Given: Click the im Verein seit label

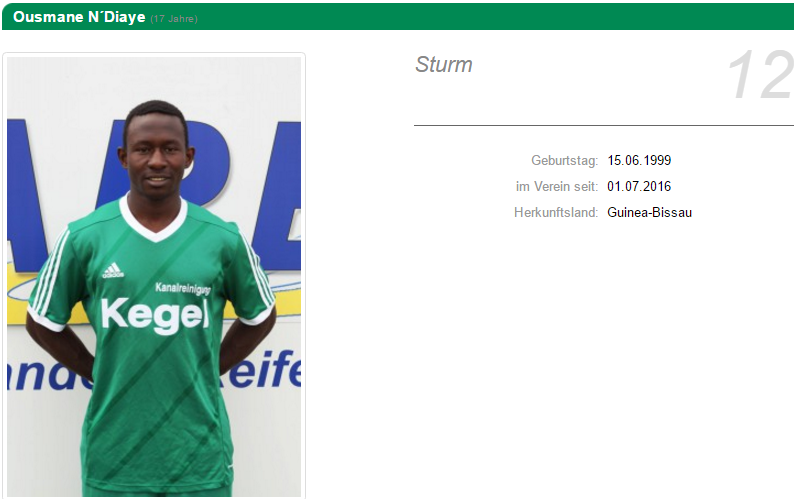Looking at the screenshot, I should click(557, 186).
